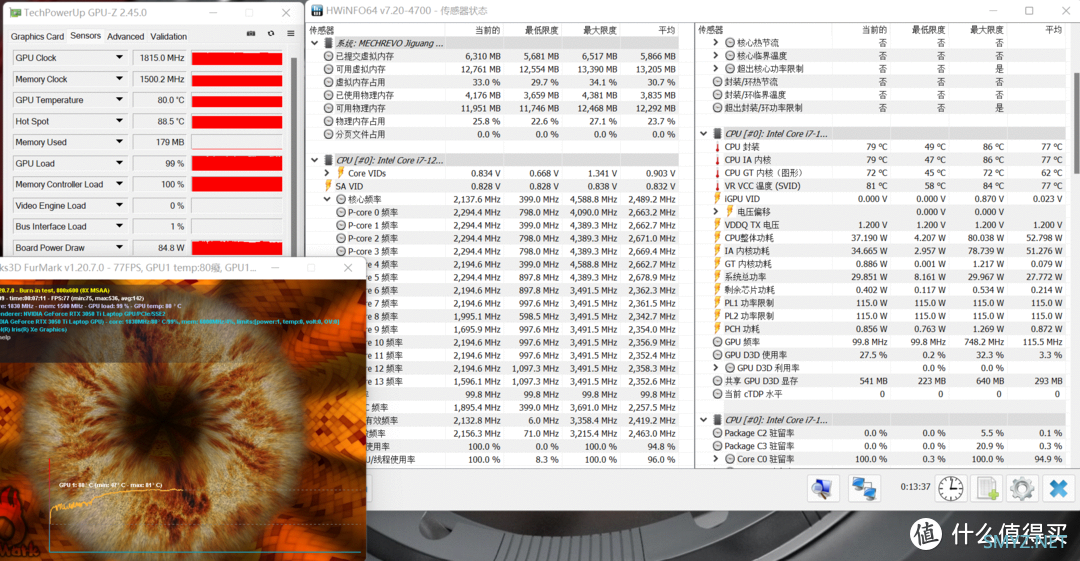Open the GPU-Z hamburger menu icon
Image resolution: width=1080 pixels, height=561 pixels.
click(x=291, y=33)
